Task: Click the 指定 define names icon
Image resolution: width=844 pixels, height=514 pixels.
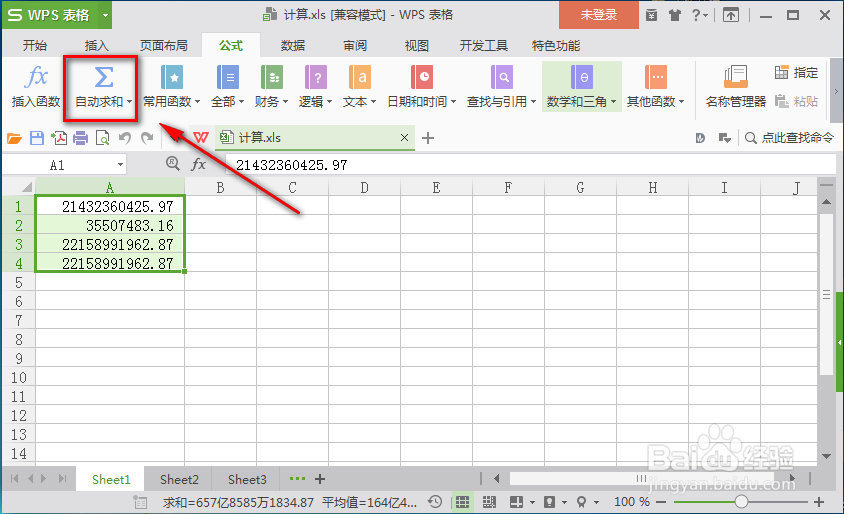Action: tap(782, 72)
